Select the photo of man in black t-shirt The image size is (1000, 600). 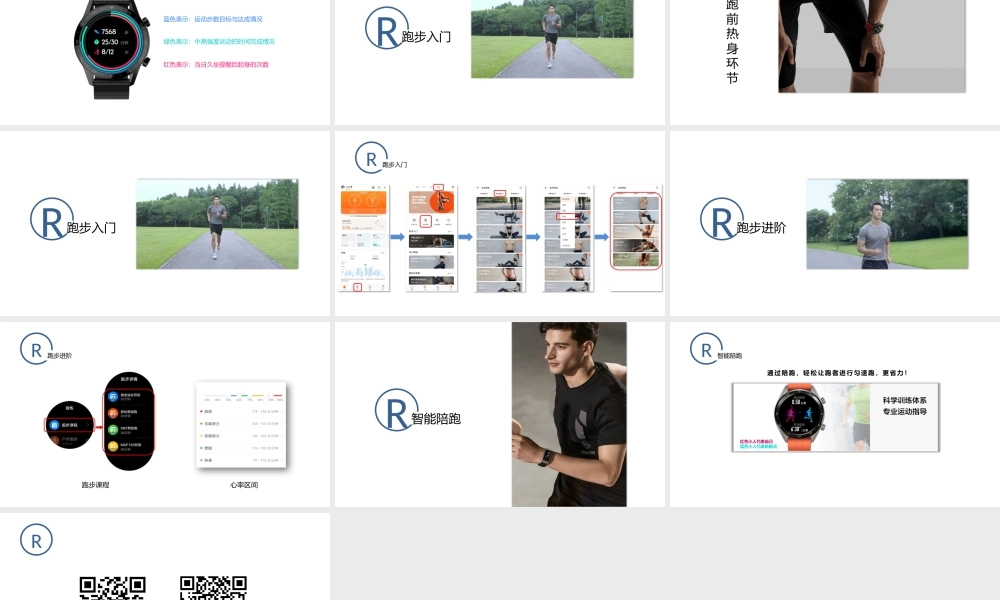click(568, 414)
